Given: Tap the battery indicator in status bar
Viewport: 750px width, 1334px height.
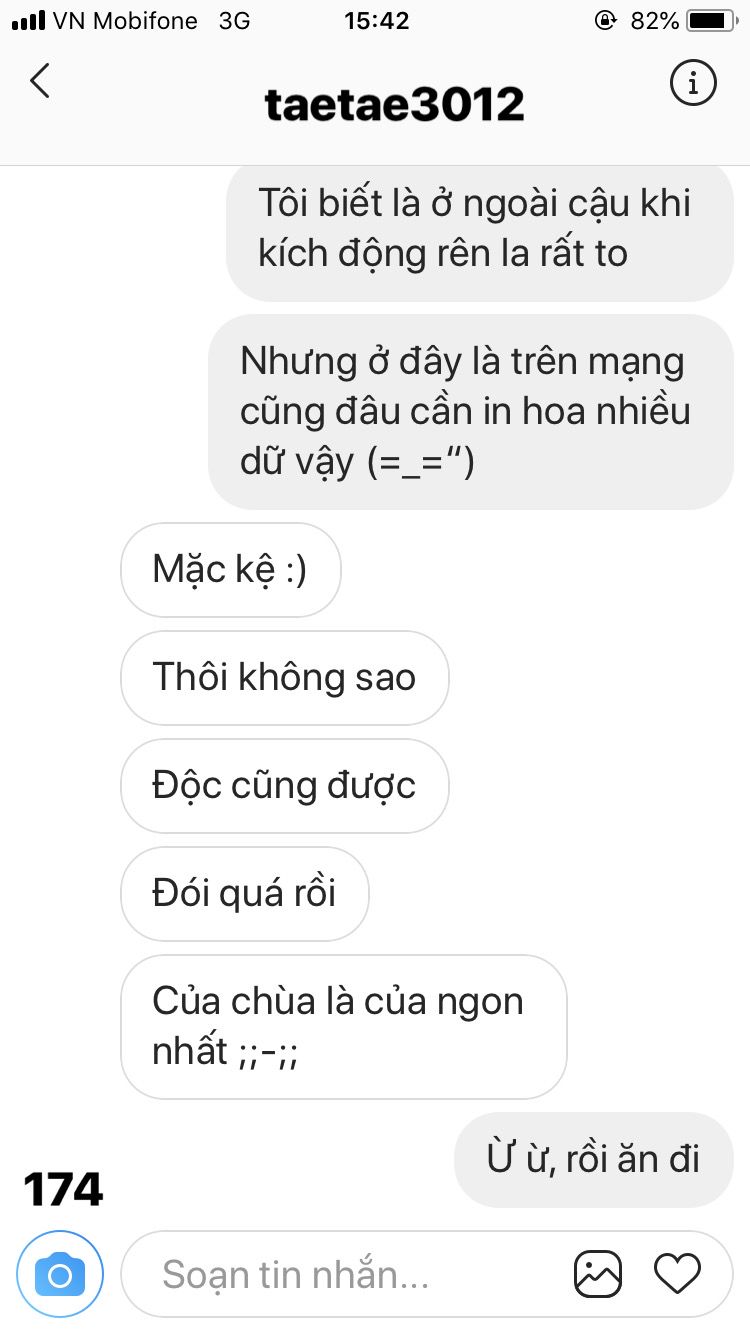Looking at the screenshot, I should pos(712,20).
